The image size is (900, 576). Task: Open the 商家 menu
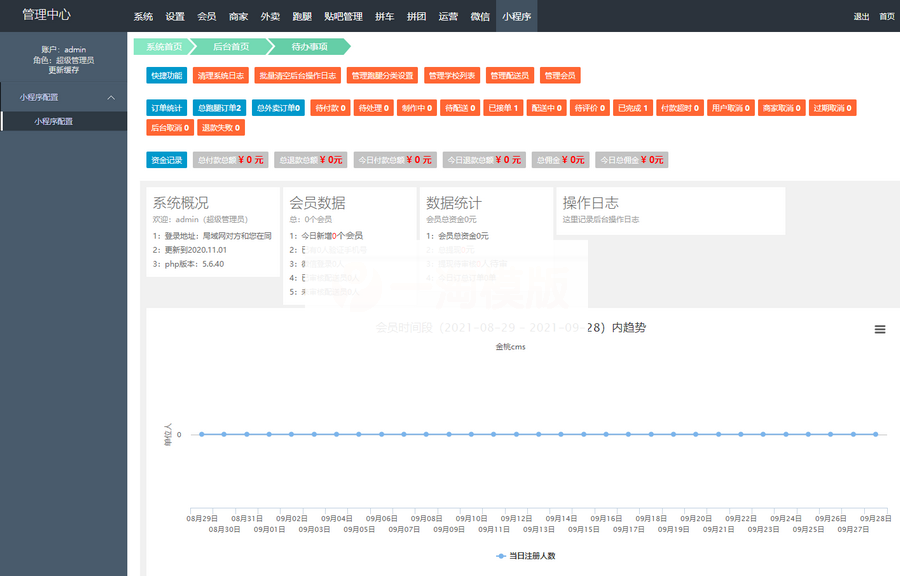tap(240, 16)
